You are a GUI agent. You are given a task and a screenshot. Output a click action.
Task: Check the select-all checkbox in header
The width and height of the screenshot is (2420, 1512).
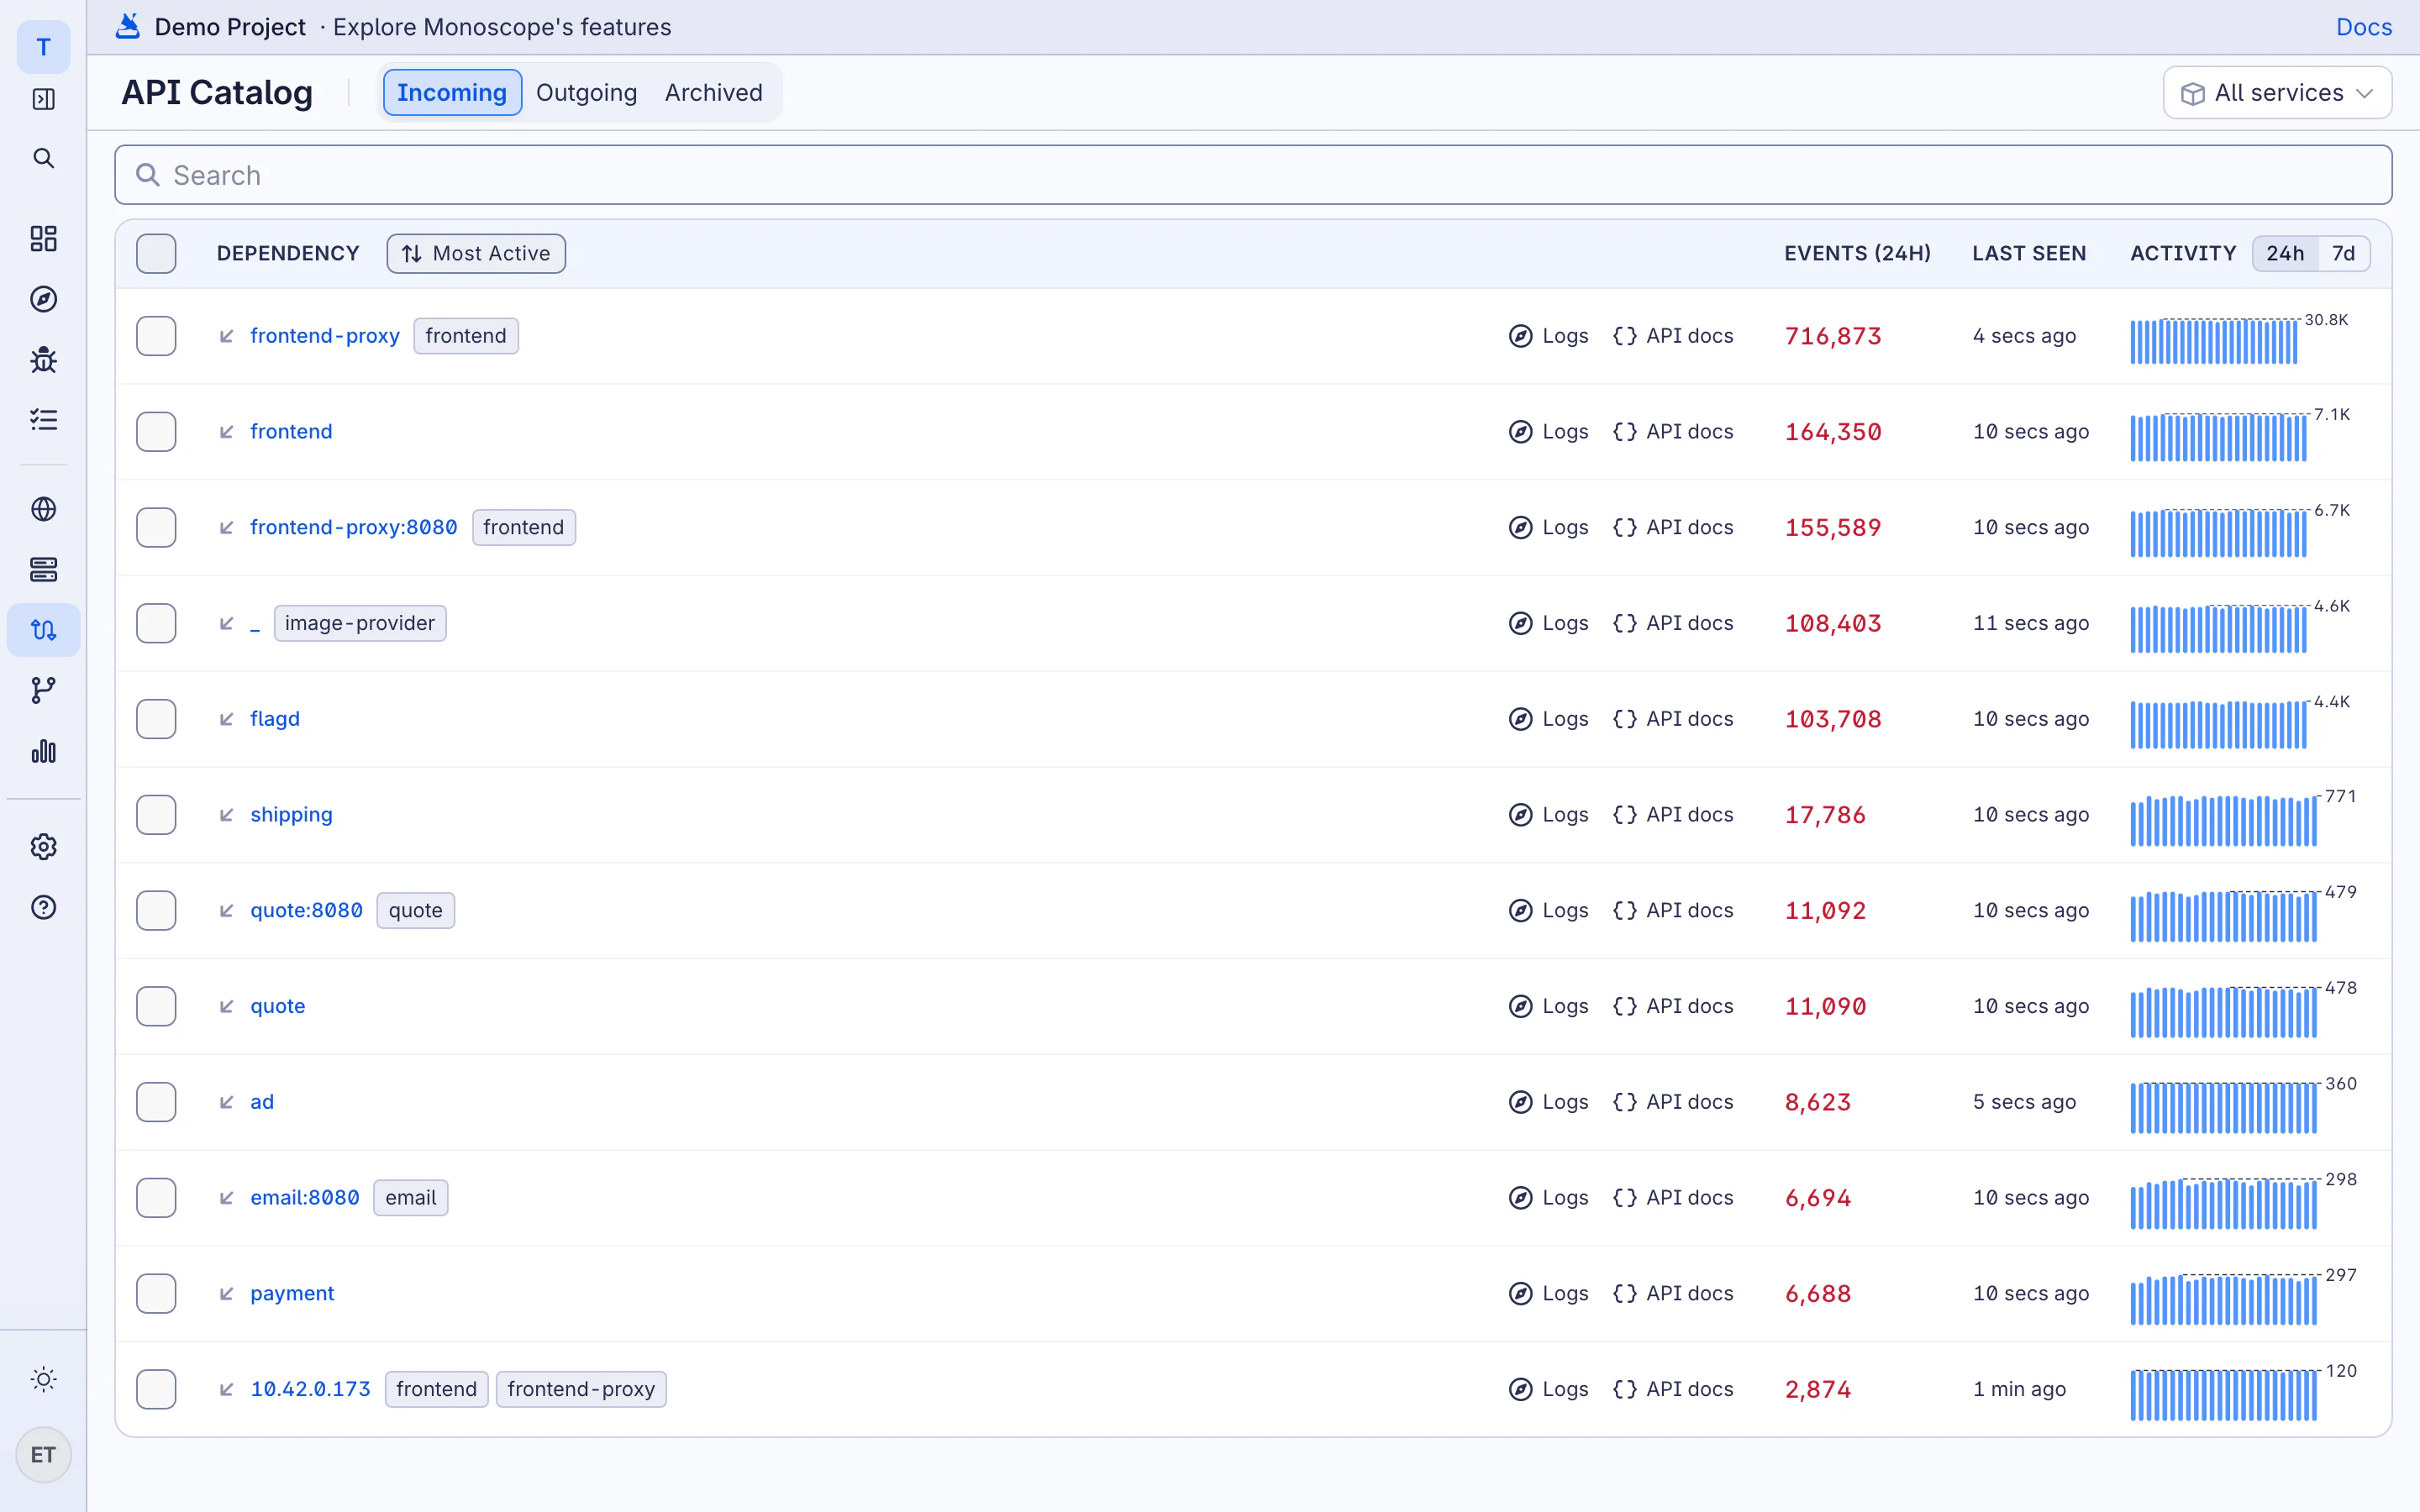tap(156, 254)
